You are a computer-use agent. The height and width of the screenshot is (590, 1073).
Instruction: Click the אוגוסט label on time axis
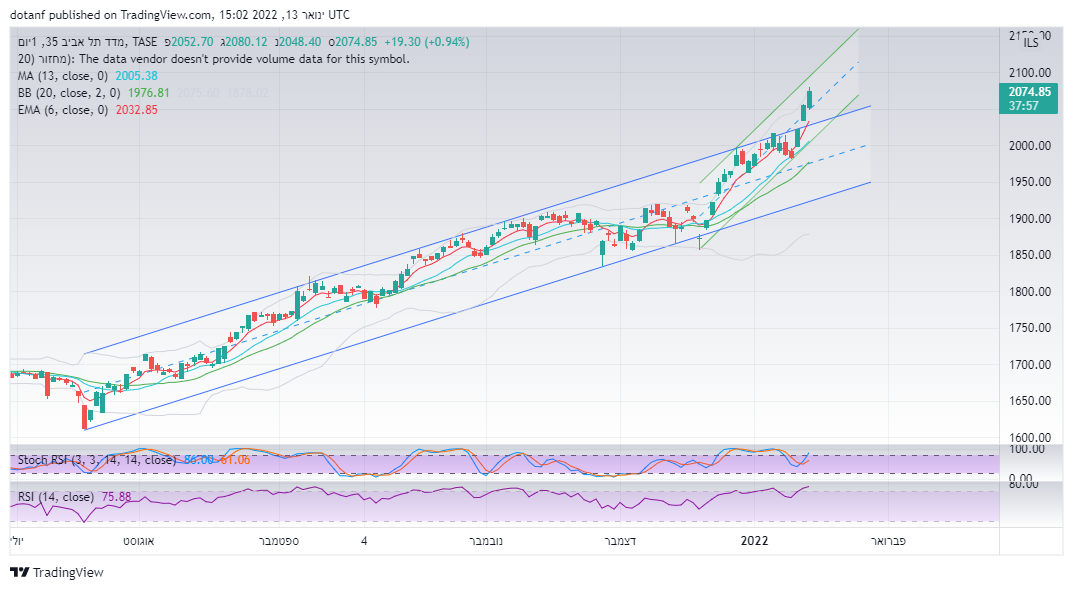pyautogui.click(x=139, y=541)
